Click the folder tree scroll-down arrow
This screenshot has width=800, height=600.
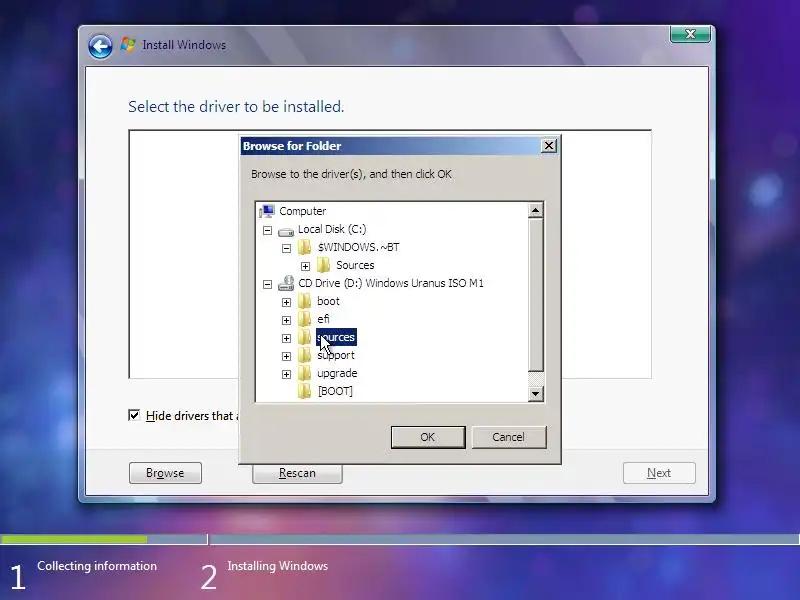click(x=535, y=393)
